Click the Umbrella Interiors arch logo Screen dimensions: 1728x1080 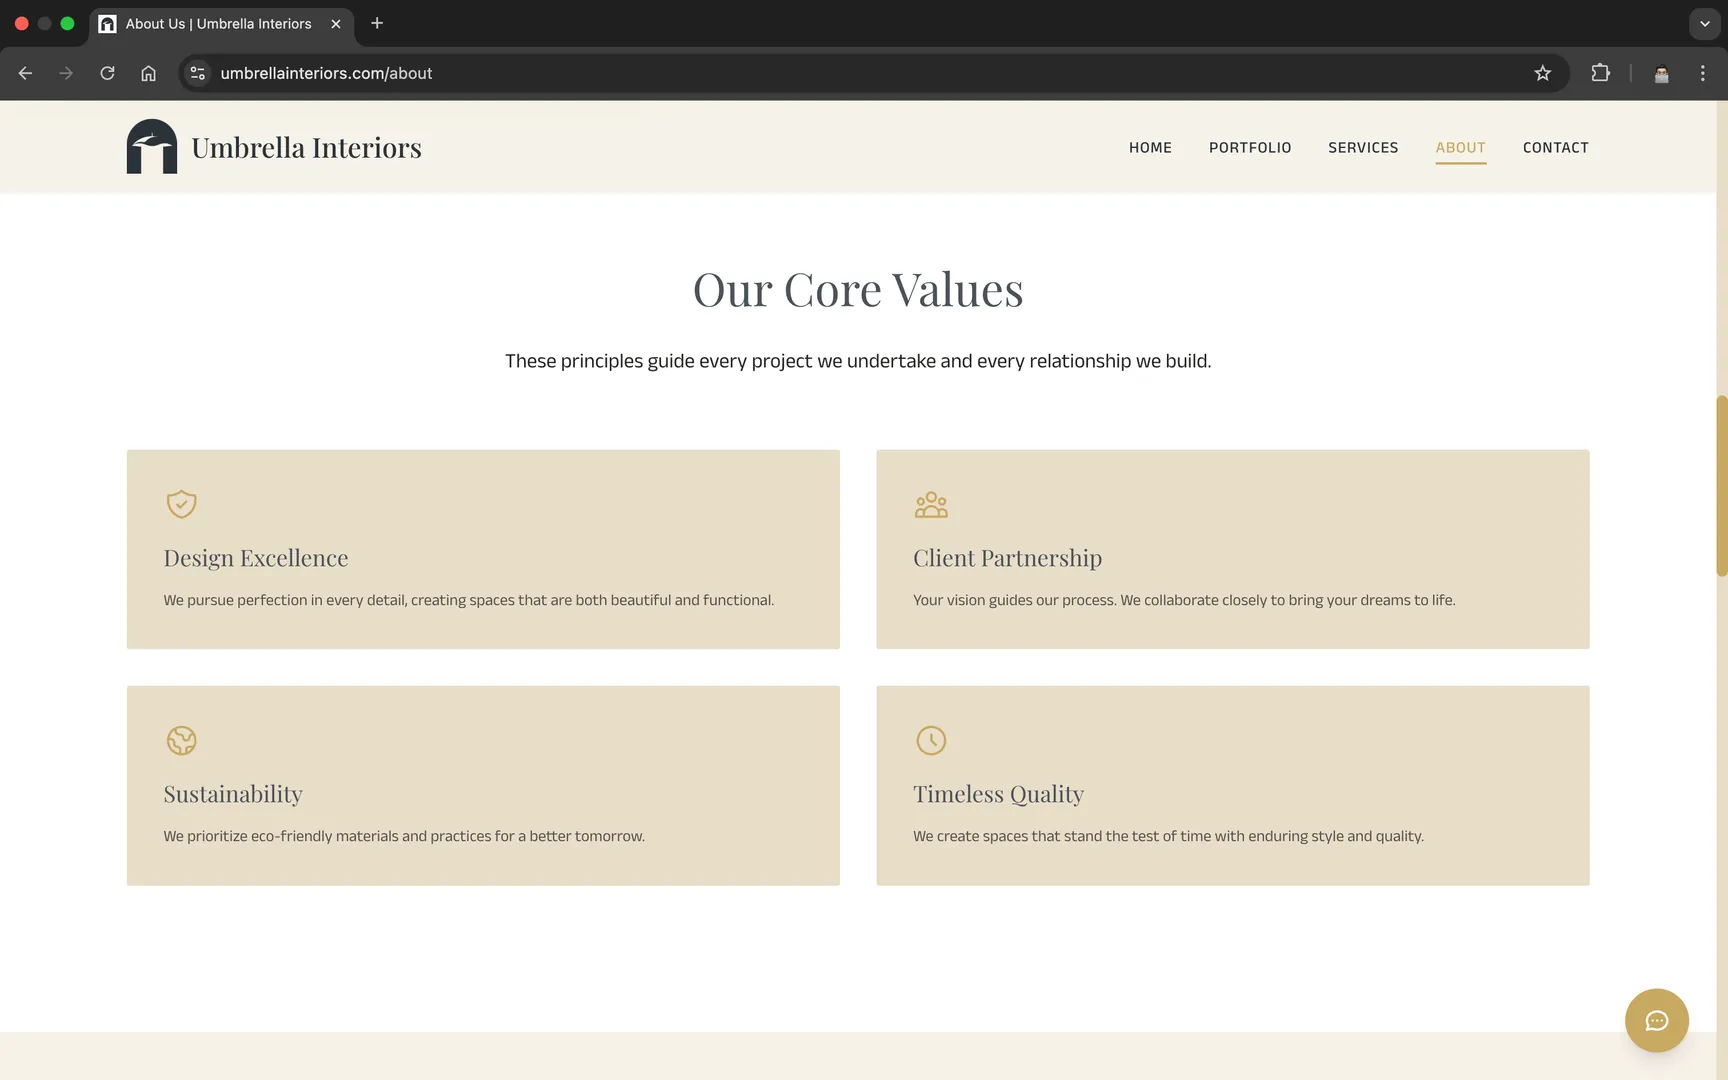(152, 147)
